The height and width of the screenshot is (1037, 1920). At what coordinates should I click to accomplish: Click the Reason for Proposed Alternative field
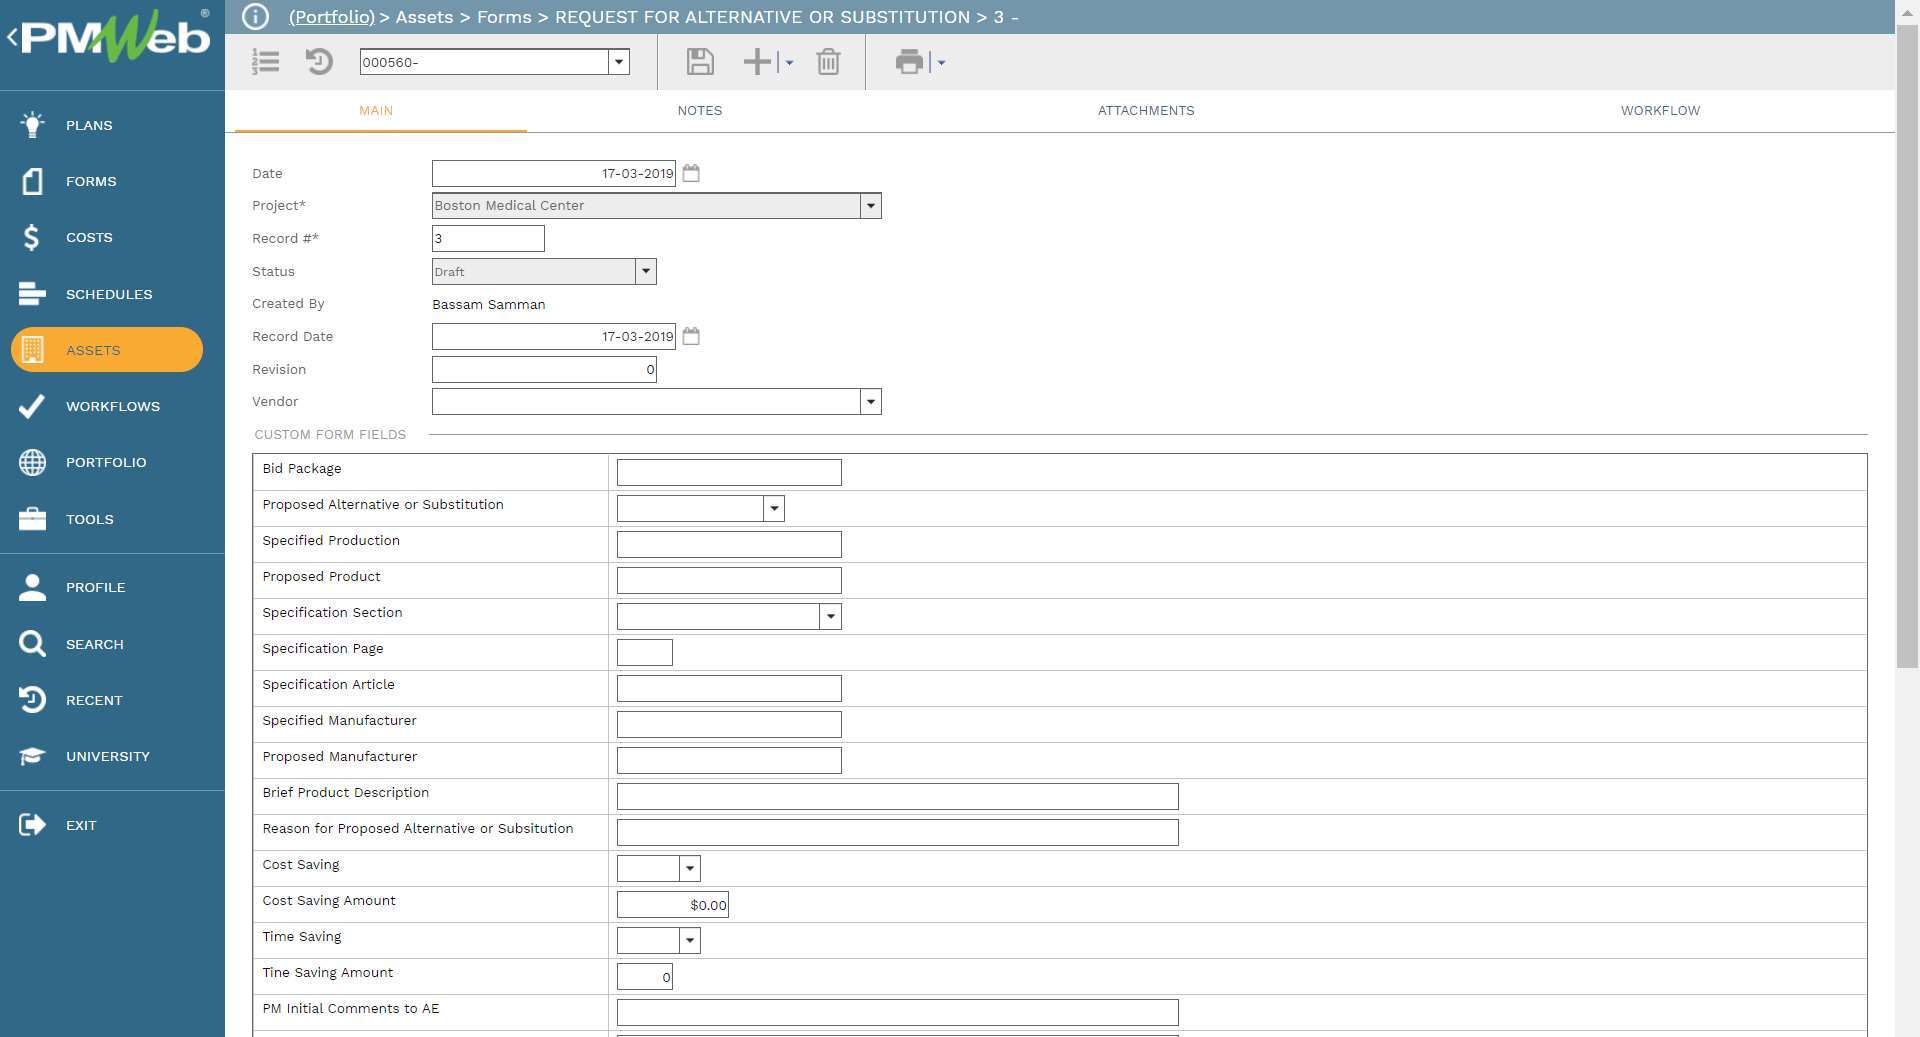(x=897, y=832)
